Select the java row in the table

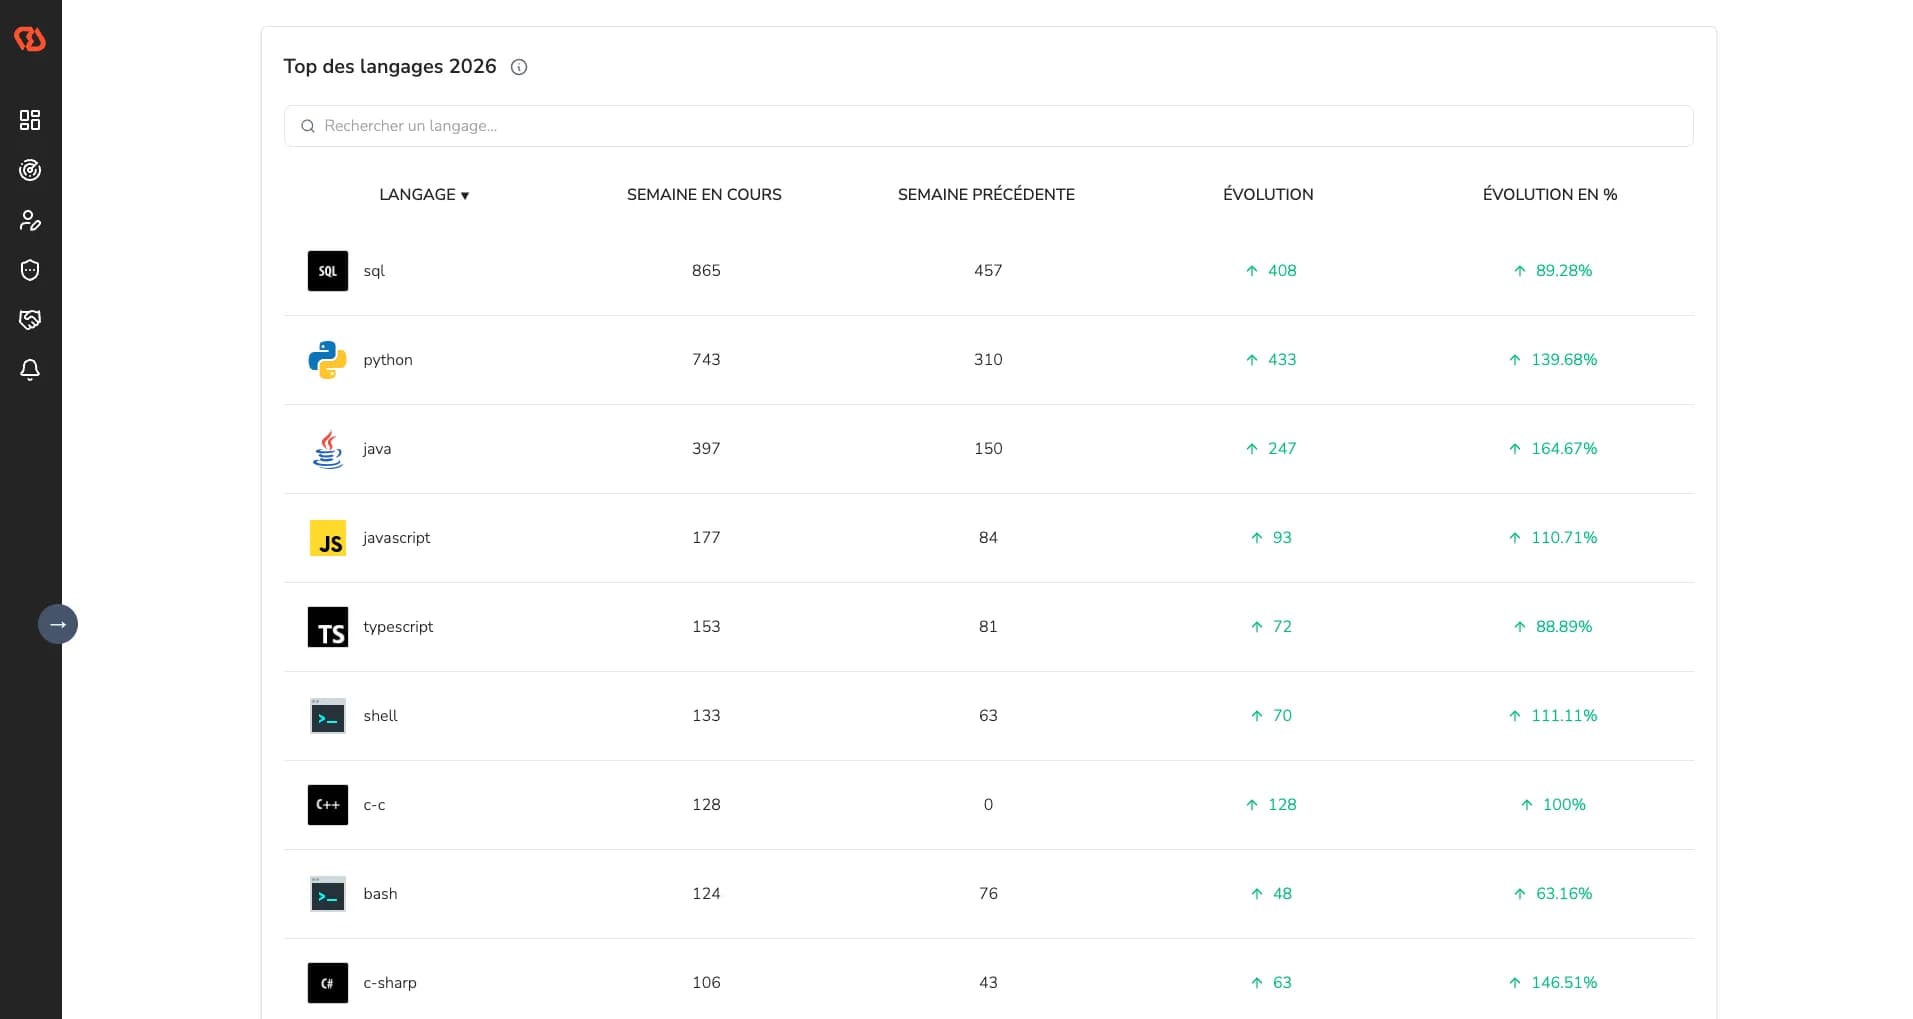(x=376, y=448)
